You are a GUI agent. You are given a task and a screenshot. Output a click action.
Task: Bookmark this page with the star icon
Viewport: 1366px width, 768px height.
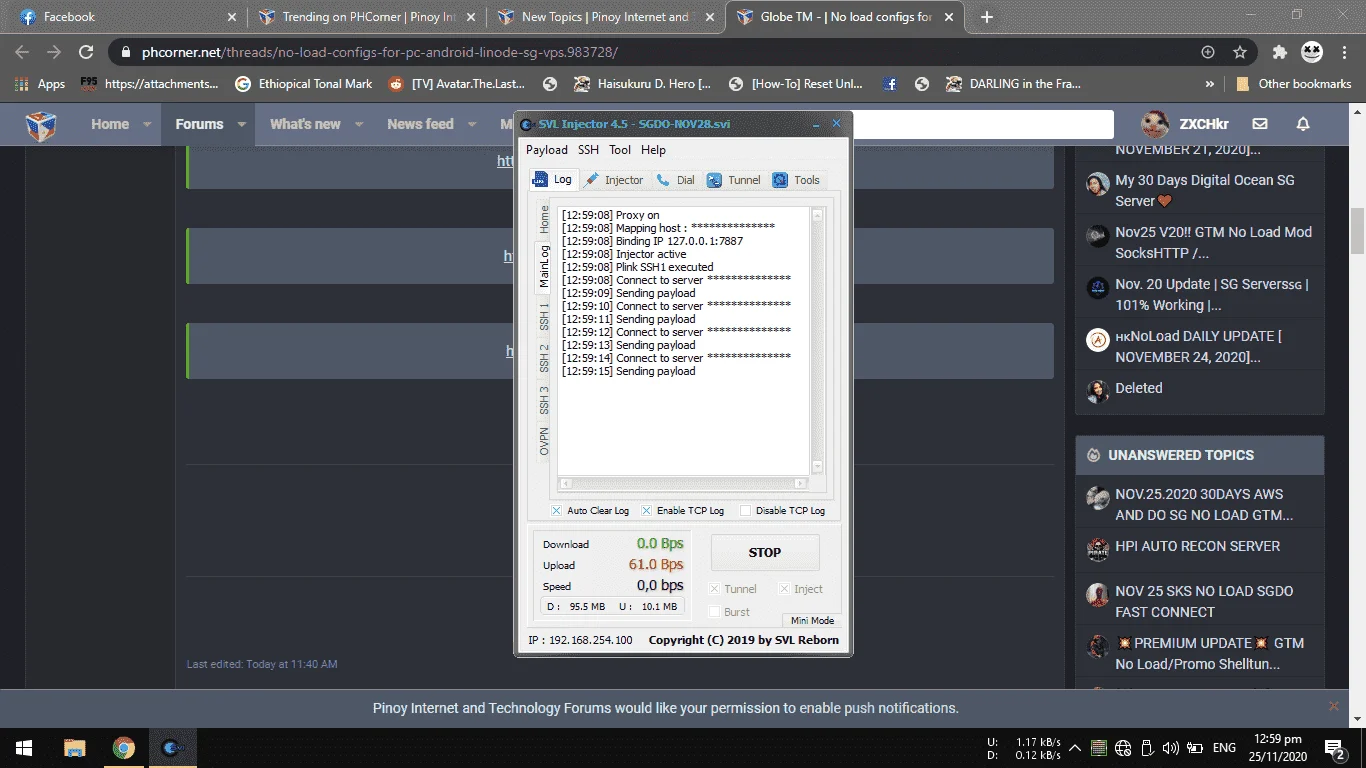(x=1240, y=52)
